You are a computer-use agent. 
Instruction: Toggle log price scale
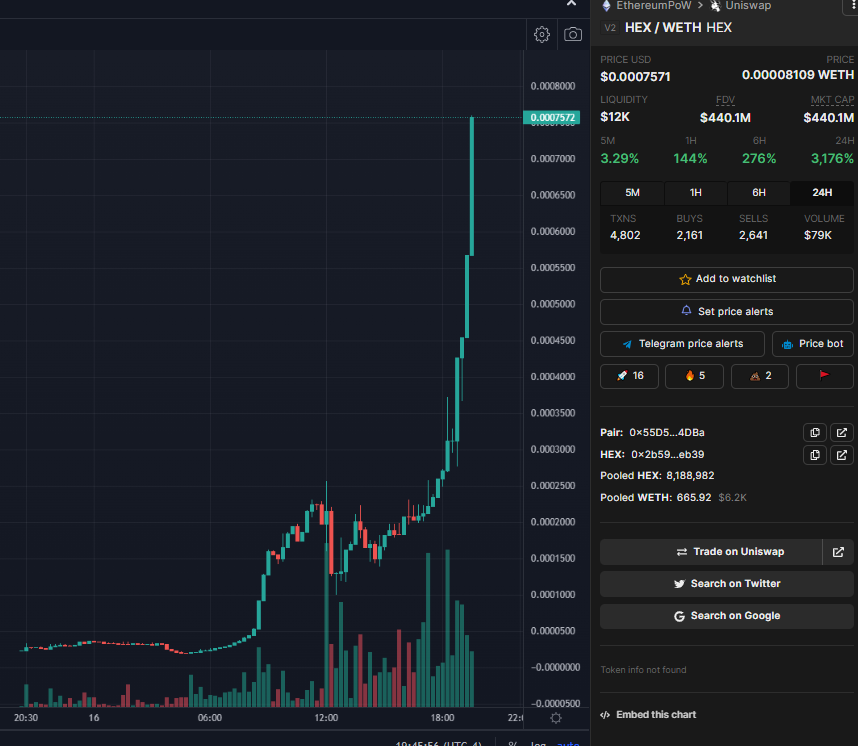point(538,743)
